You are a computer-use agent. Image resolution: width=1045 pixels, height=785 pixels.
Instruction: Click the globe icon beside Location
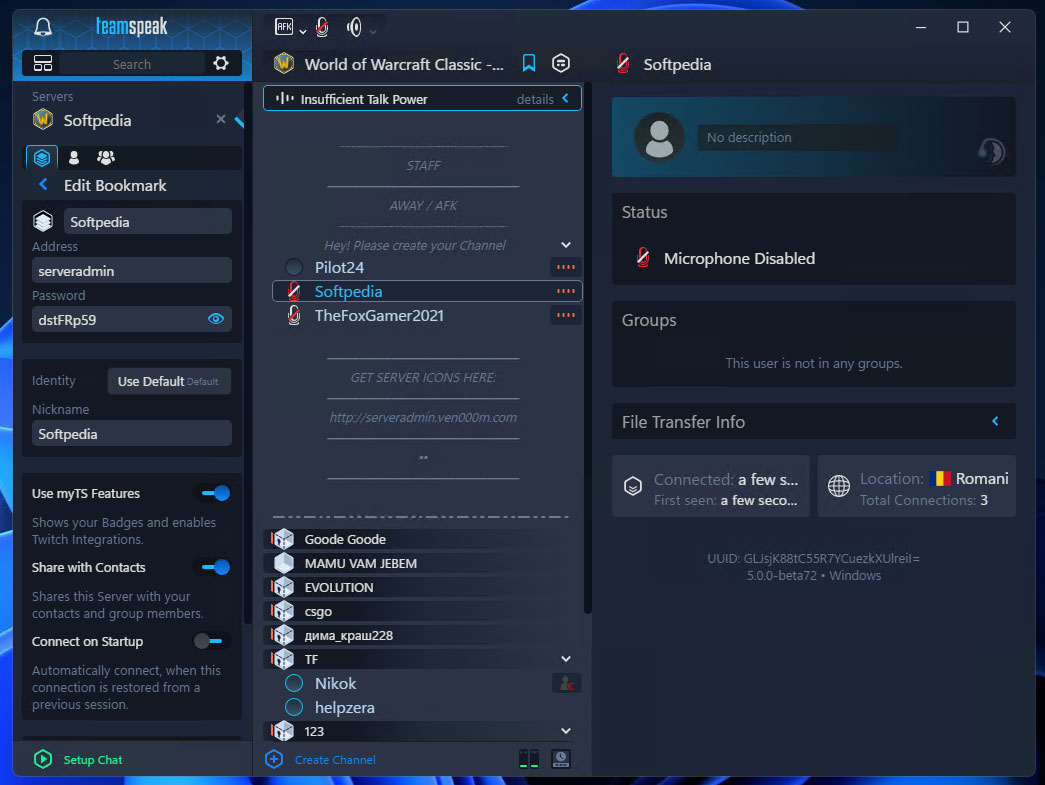(x=839, y=486)
